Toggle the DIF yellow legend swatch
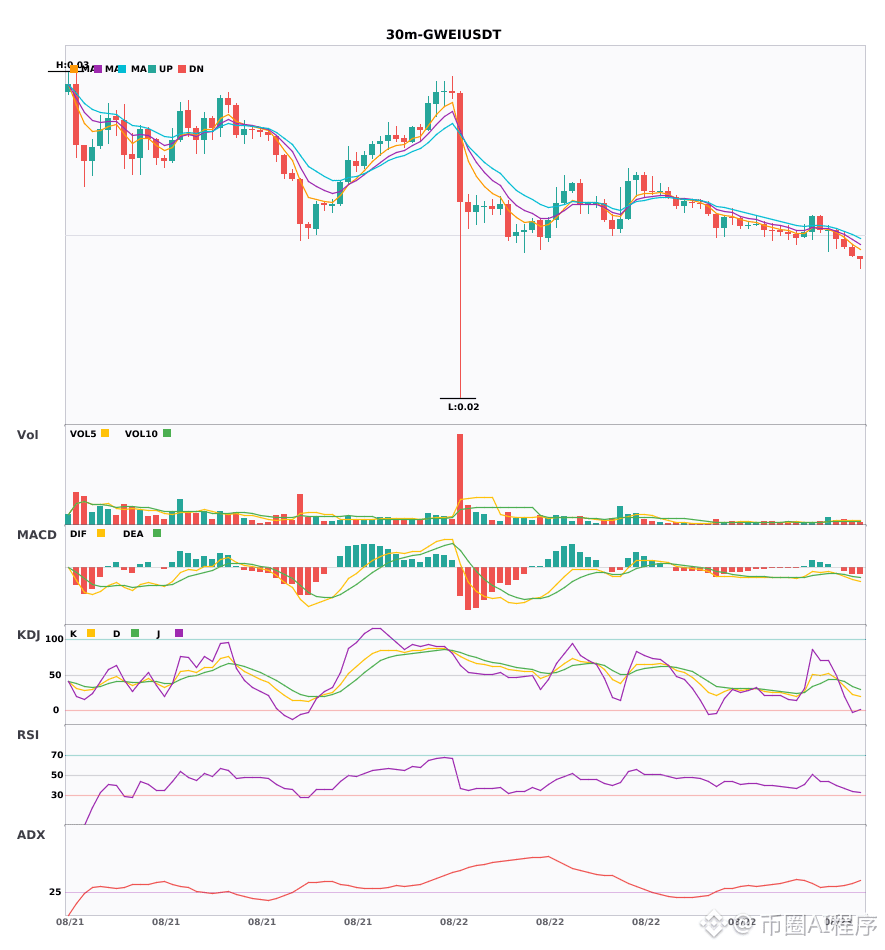Screen dimensions: 885x950 pos(101,533)
